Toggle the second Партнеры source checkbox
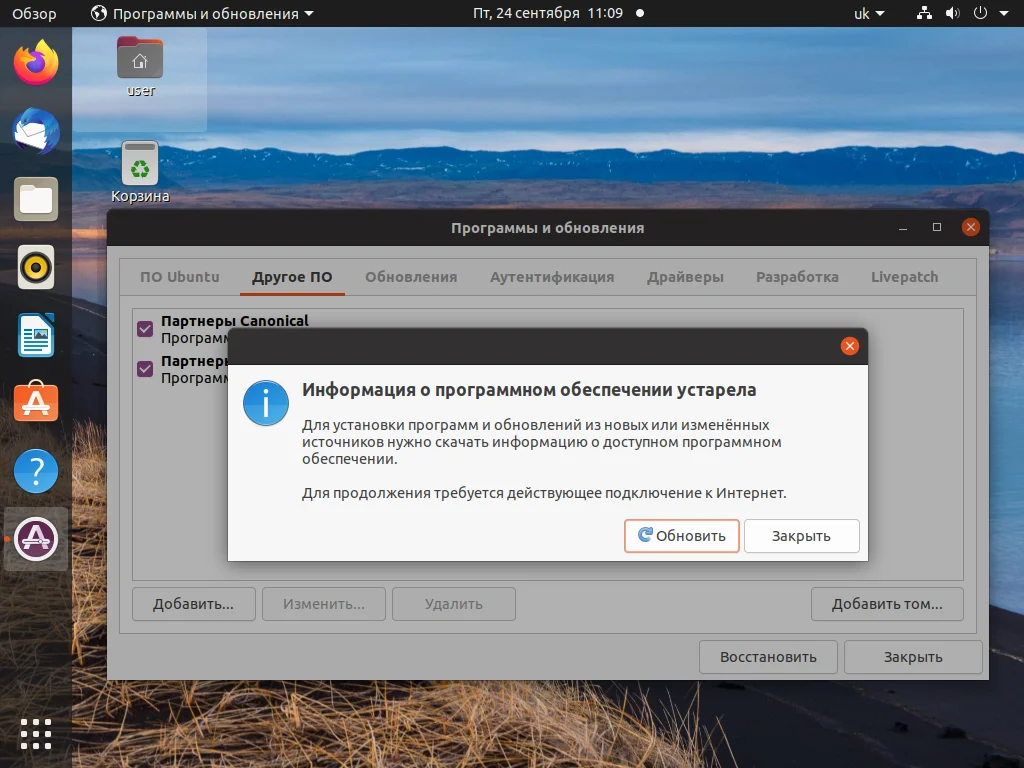The height and width of the screenshot is (768, 1024). [145, 369]
